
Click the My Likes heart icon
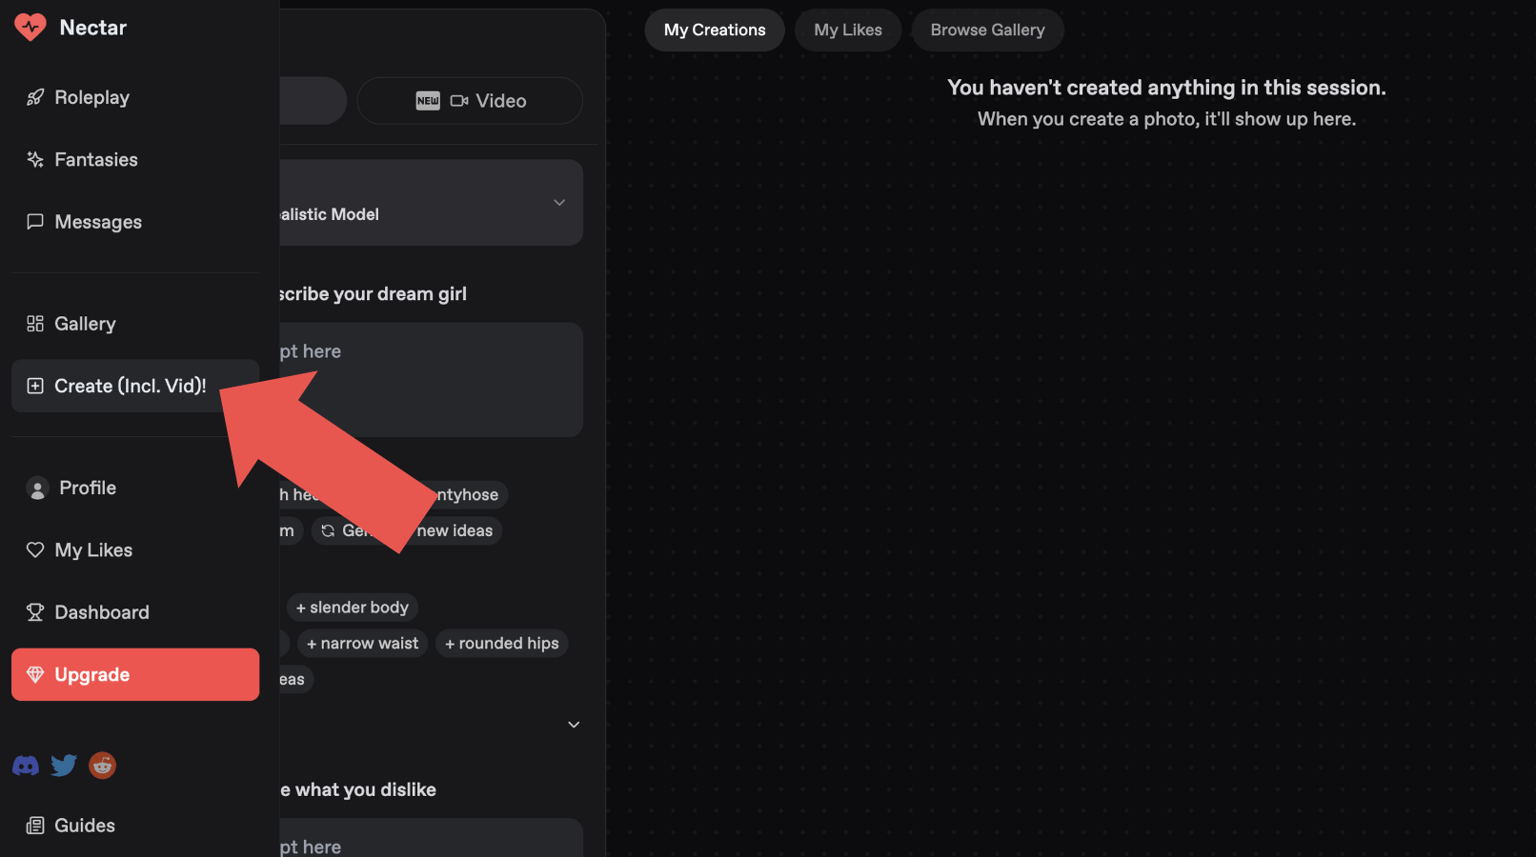point(35,549)
